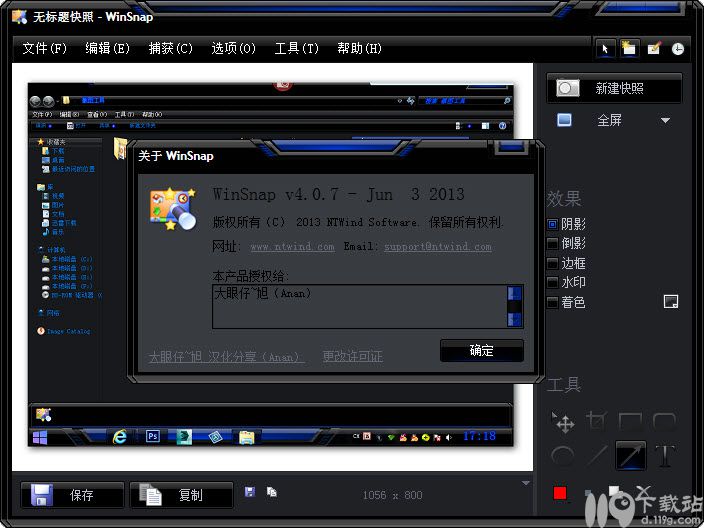Click the license box scrollbar up arrow
Image resolution: width=704 pixels, height=528 pixels.
coord(515,293)
